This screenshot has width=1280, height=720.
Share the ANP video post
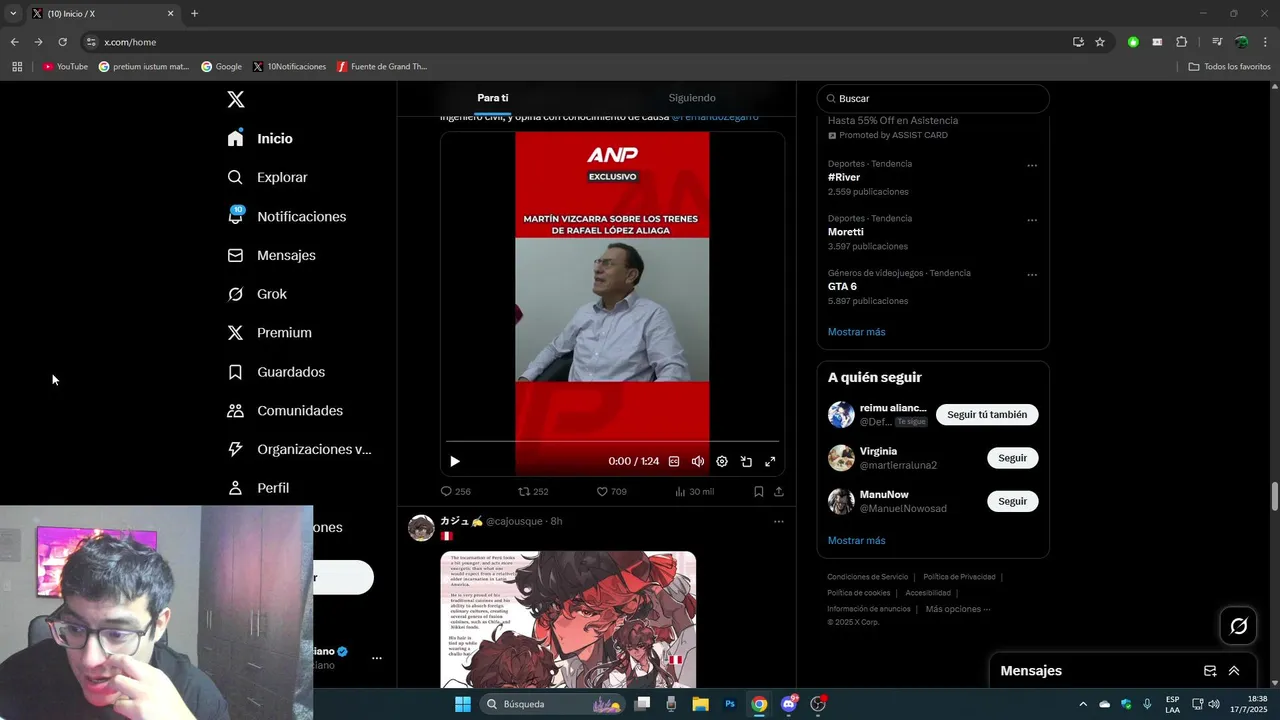(779, 492)
